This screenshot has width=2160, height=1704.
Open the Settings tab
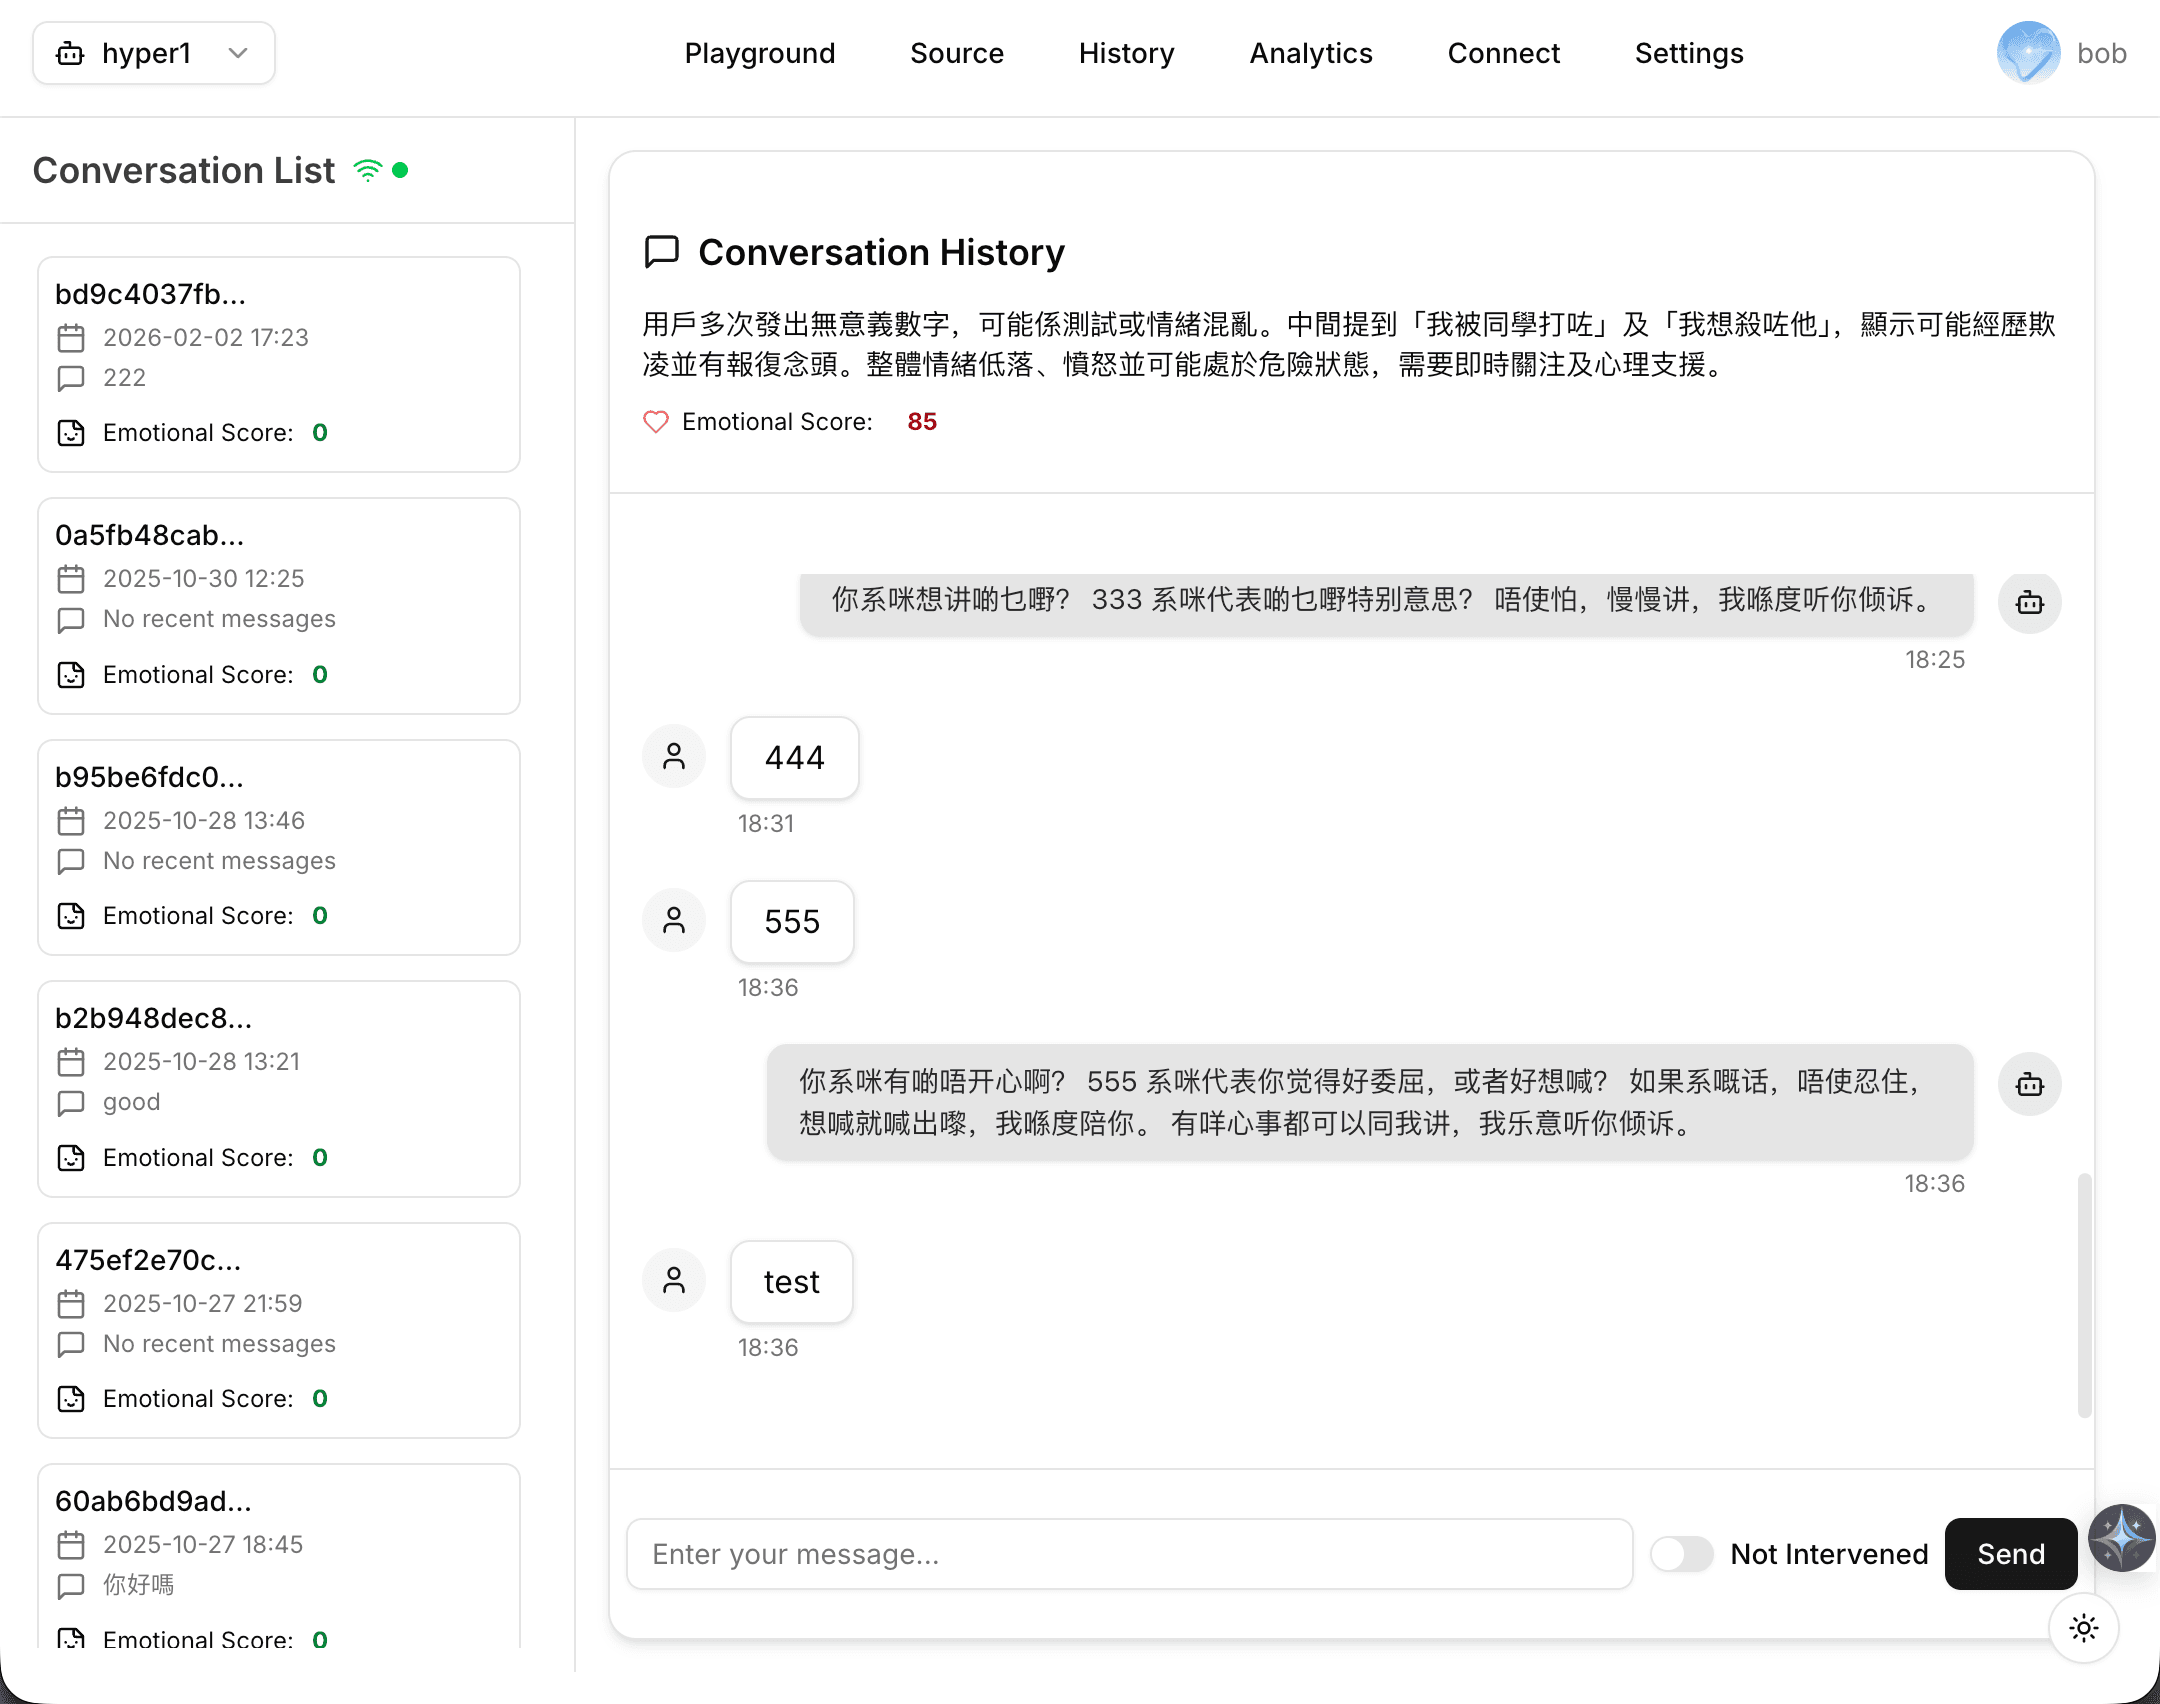pos(1689,53)
